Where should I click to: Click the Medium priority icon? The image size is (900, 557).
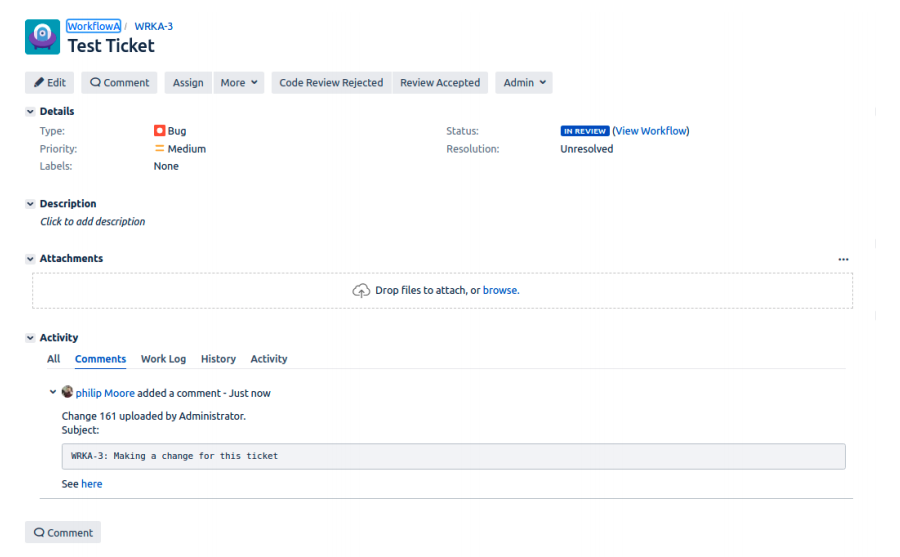(159, 149)
